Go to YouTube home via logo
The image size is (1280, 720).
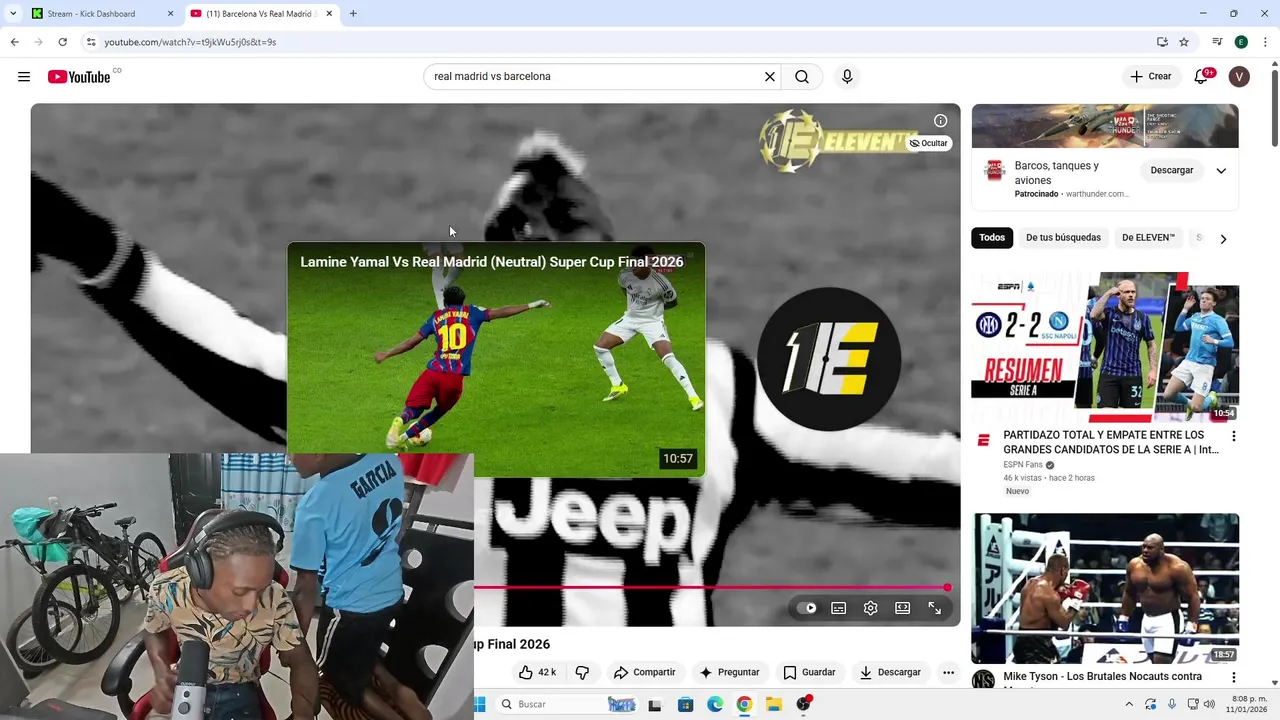click(x=79, y=77)
